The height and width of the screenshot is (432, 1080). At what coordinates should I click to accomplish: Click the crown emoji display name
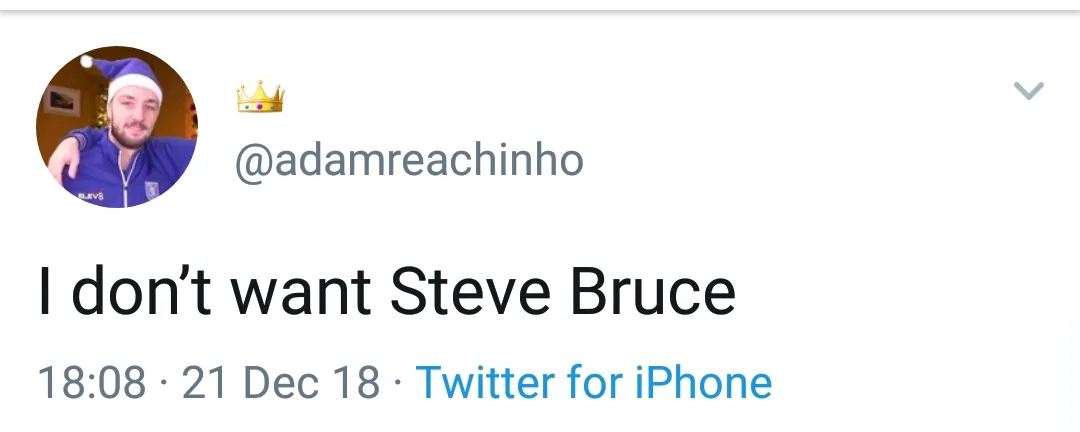260,97
